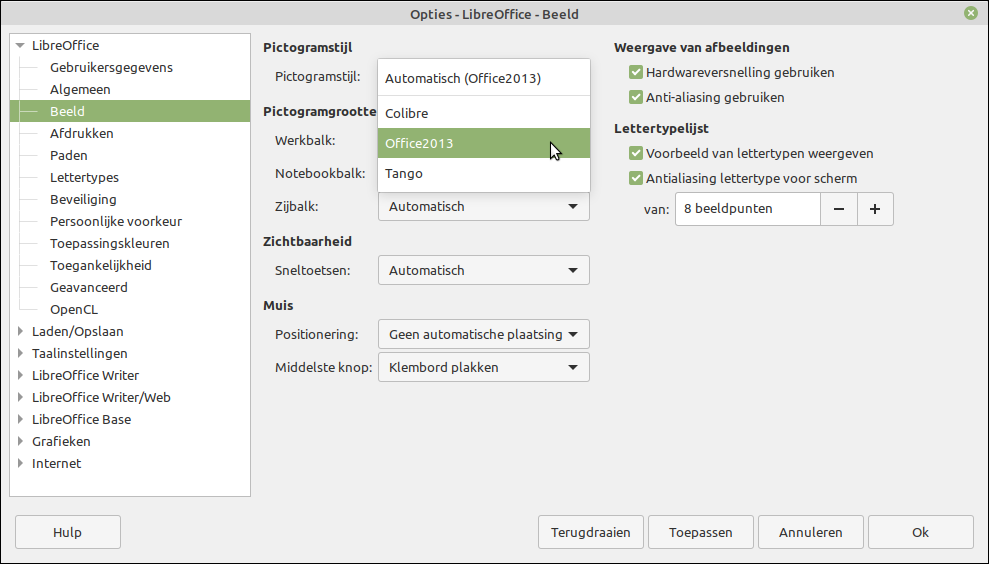Image resolution: width=989 pixels, height=564 pixels.
Task: Open the Middelste knop dropdown
Action: pos(484,367)
